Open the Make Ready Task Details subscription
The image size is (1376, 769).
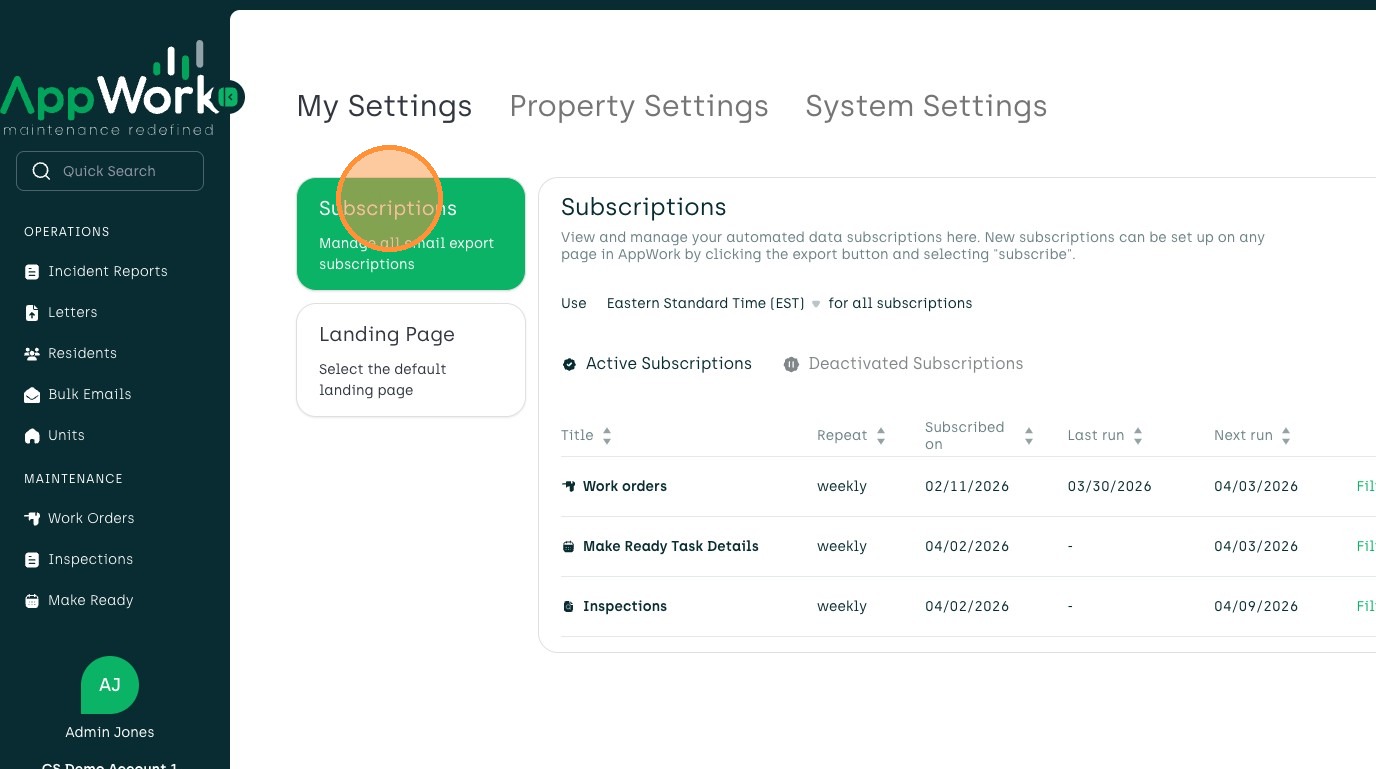(670, 546)
